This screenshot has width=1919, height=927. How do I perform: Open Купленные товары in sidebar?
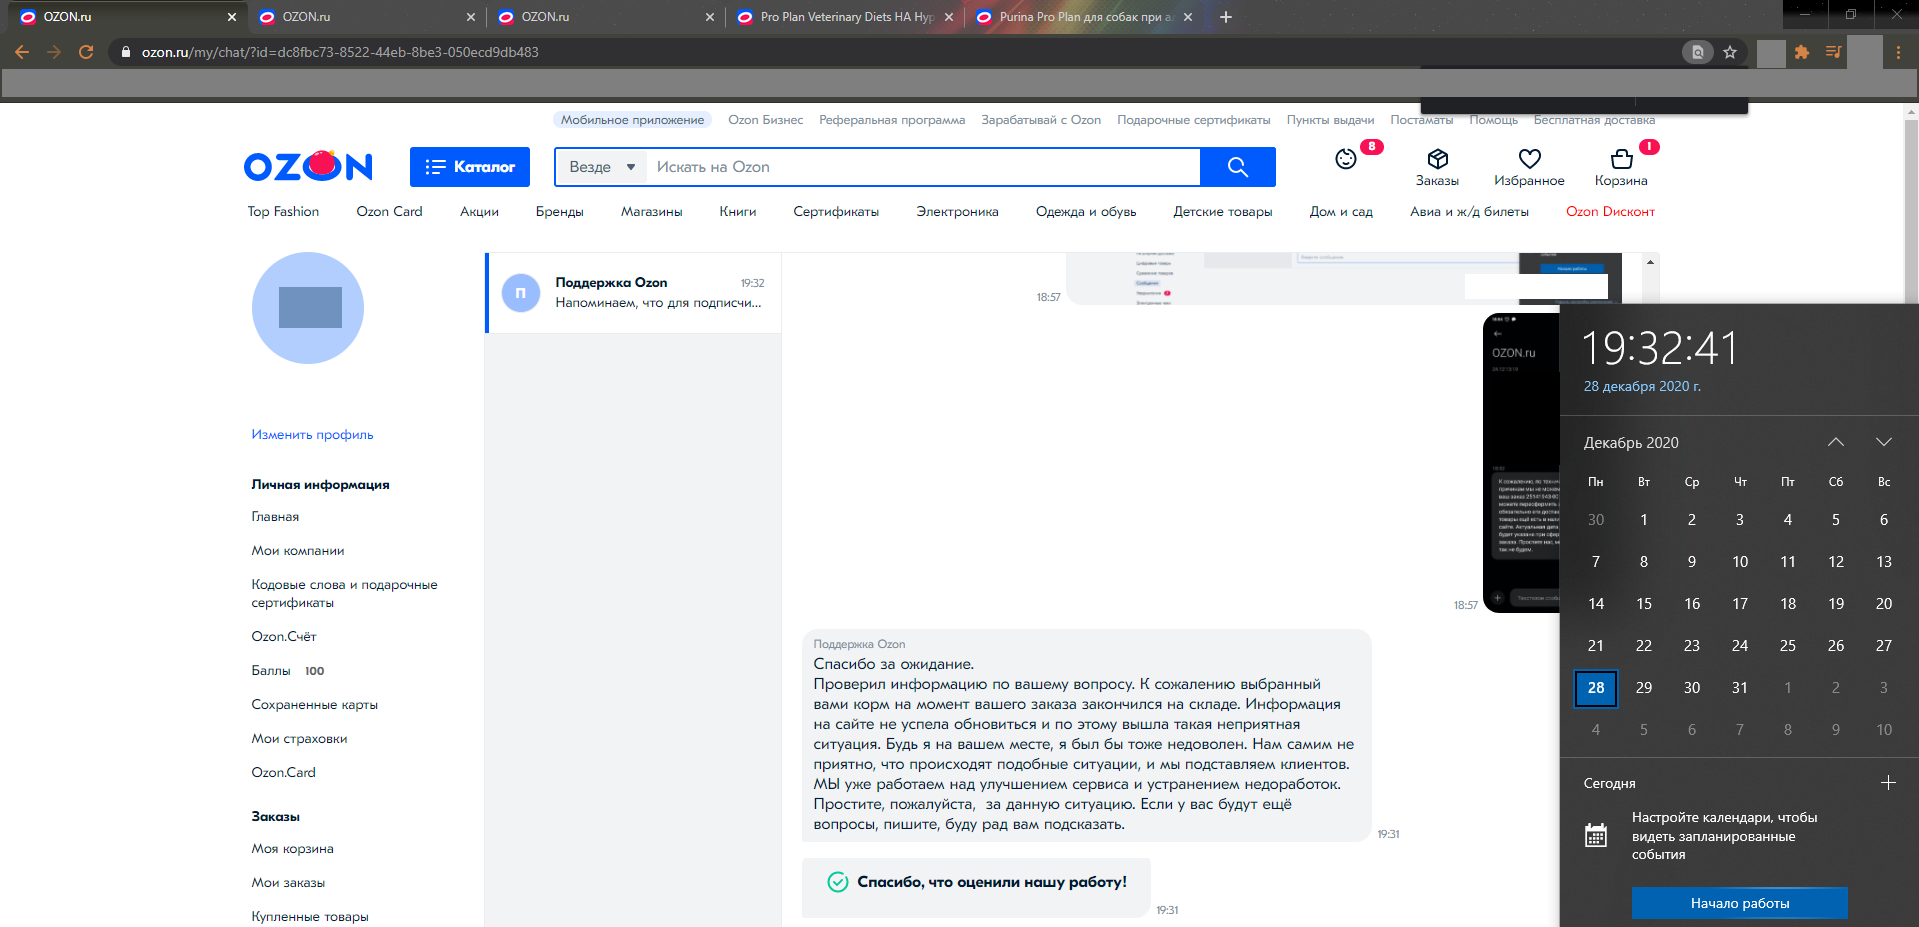(x=310, y=917)
